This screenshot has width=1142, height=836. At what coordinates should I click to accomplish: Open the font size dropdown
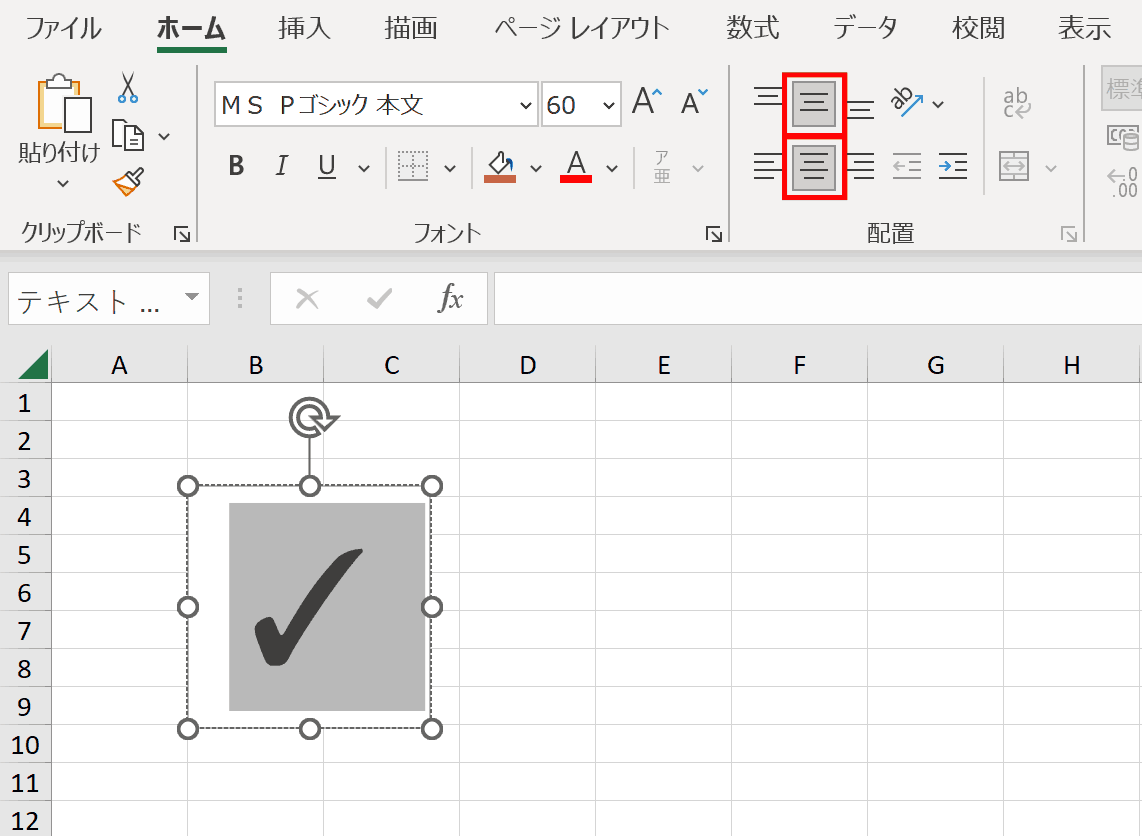coord(609,105)
